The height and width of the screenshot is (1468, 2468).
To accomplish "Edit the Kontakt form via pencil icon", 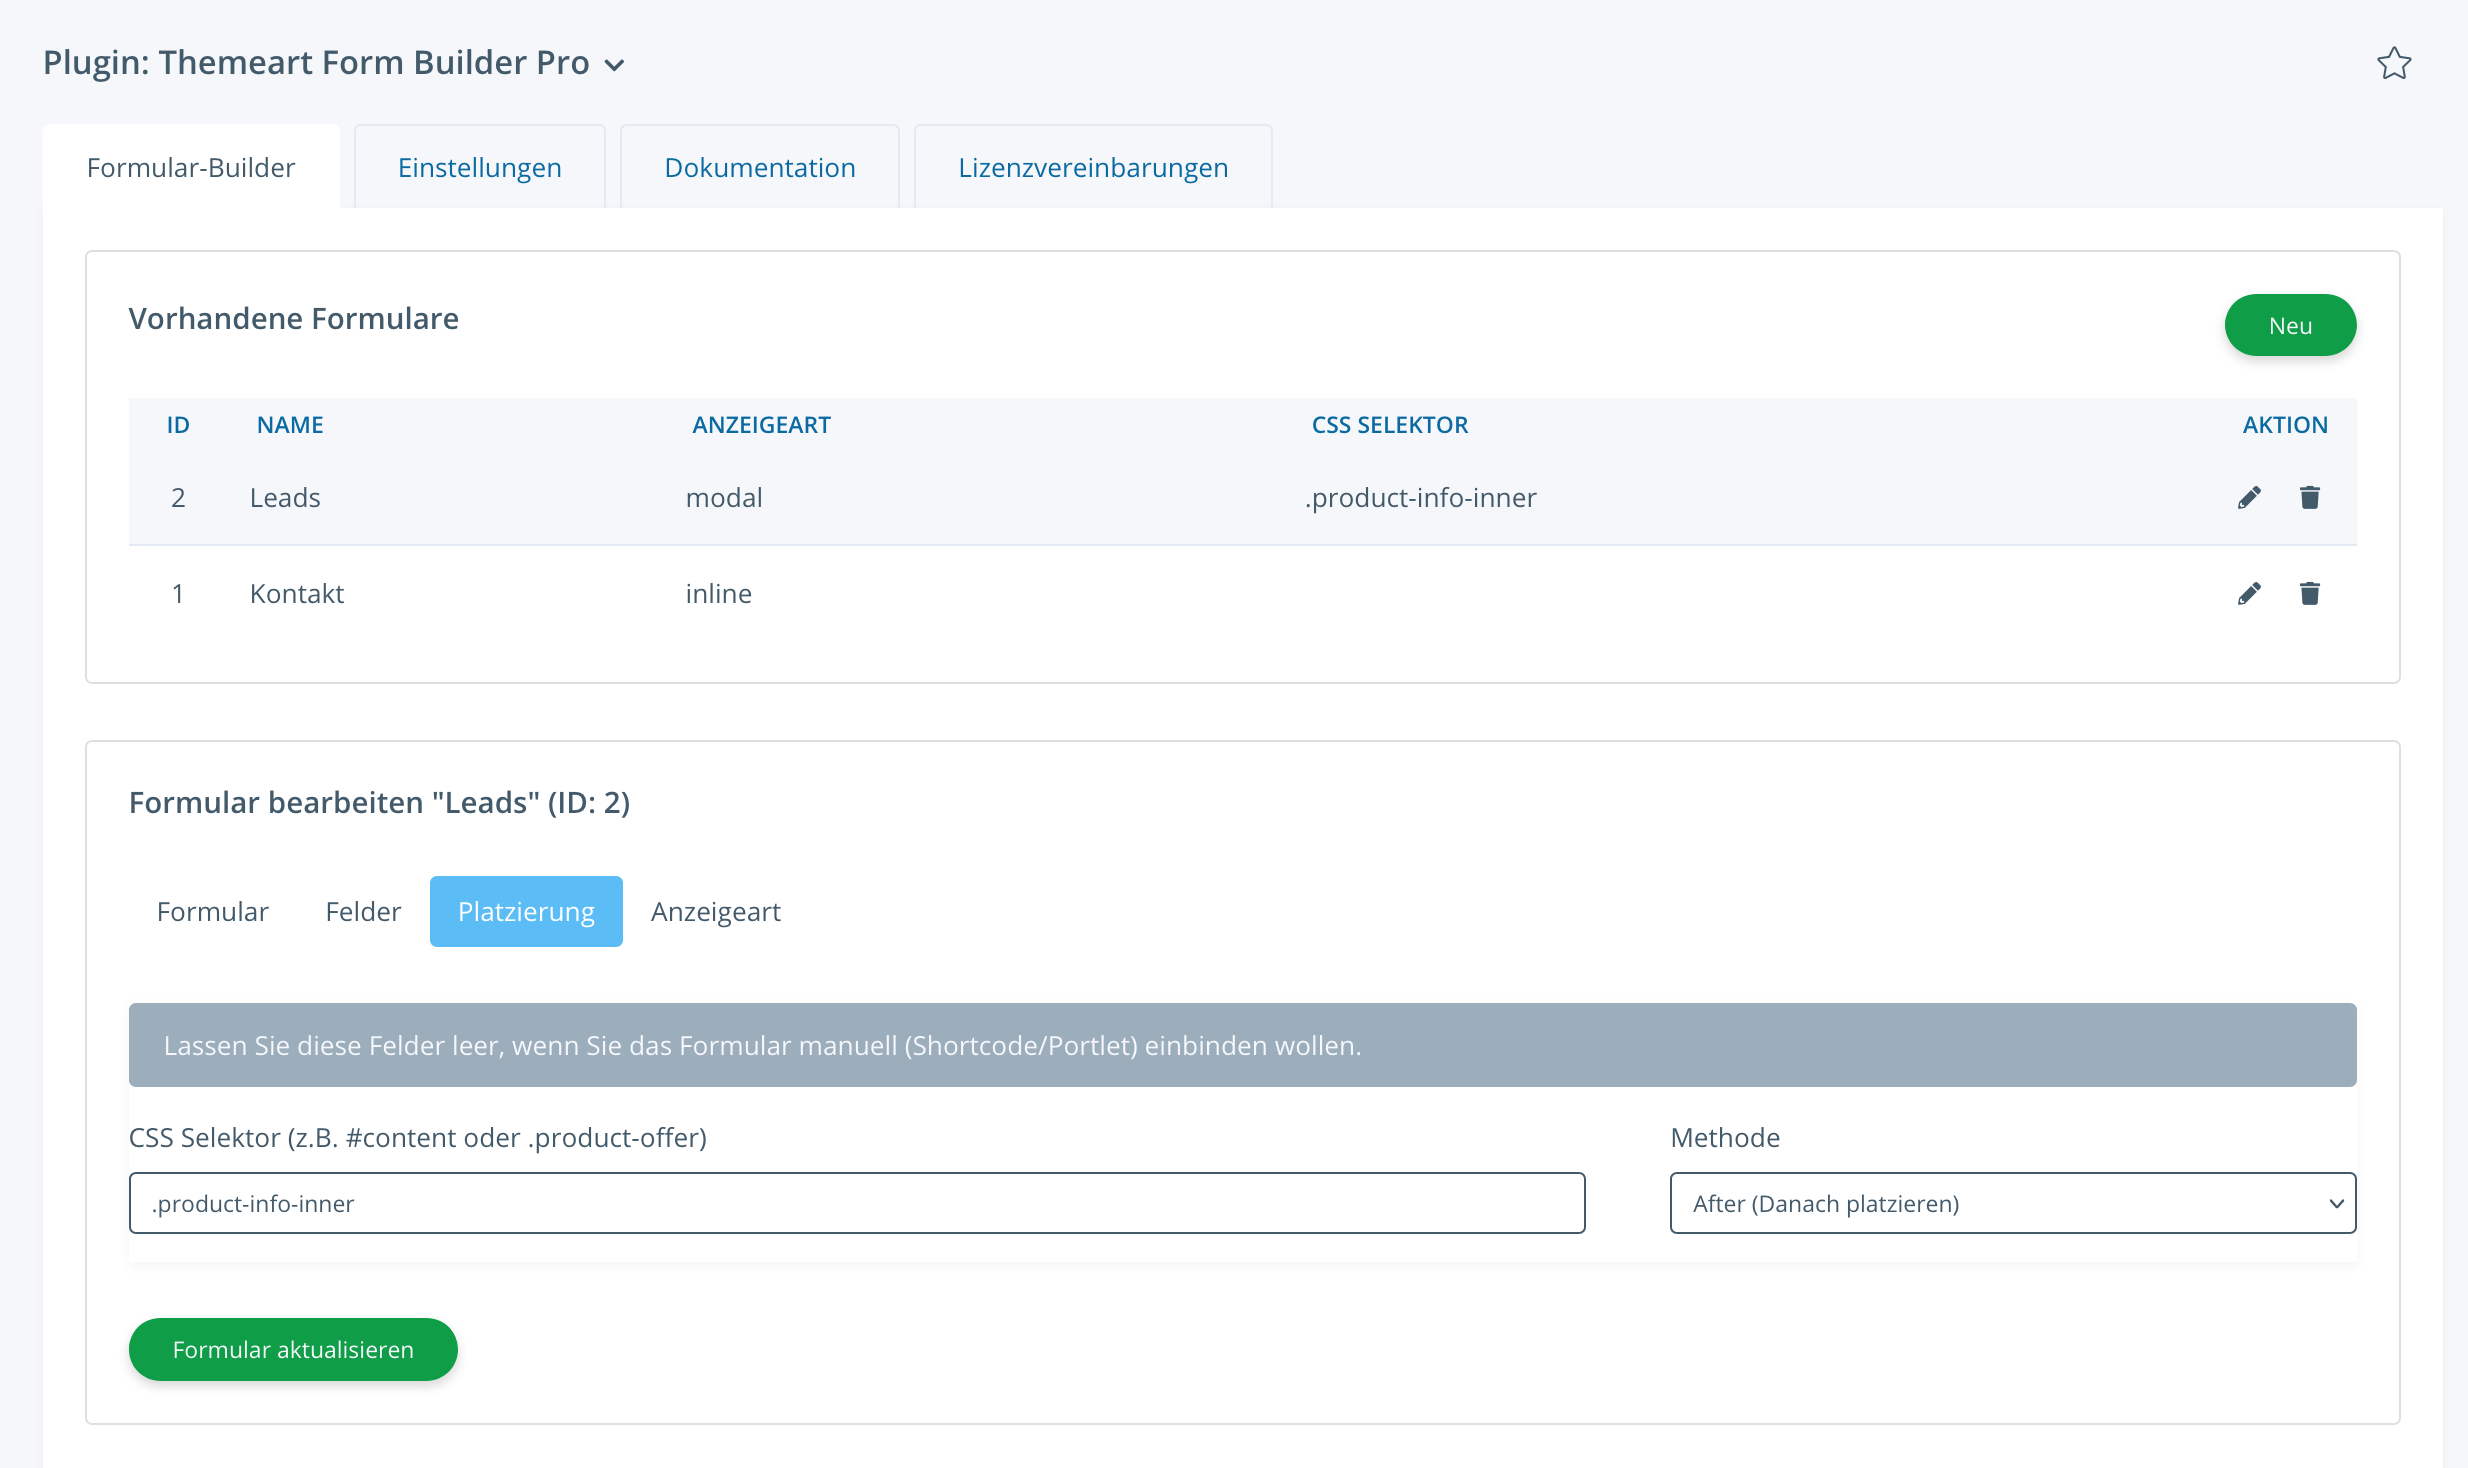I will (2249, 594).
